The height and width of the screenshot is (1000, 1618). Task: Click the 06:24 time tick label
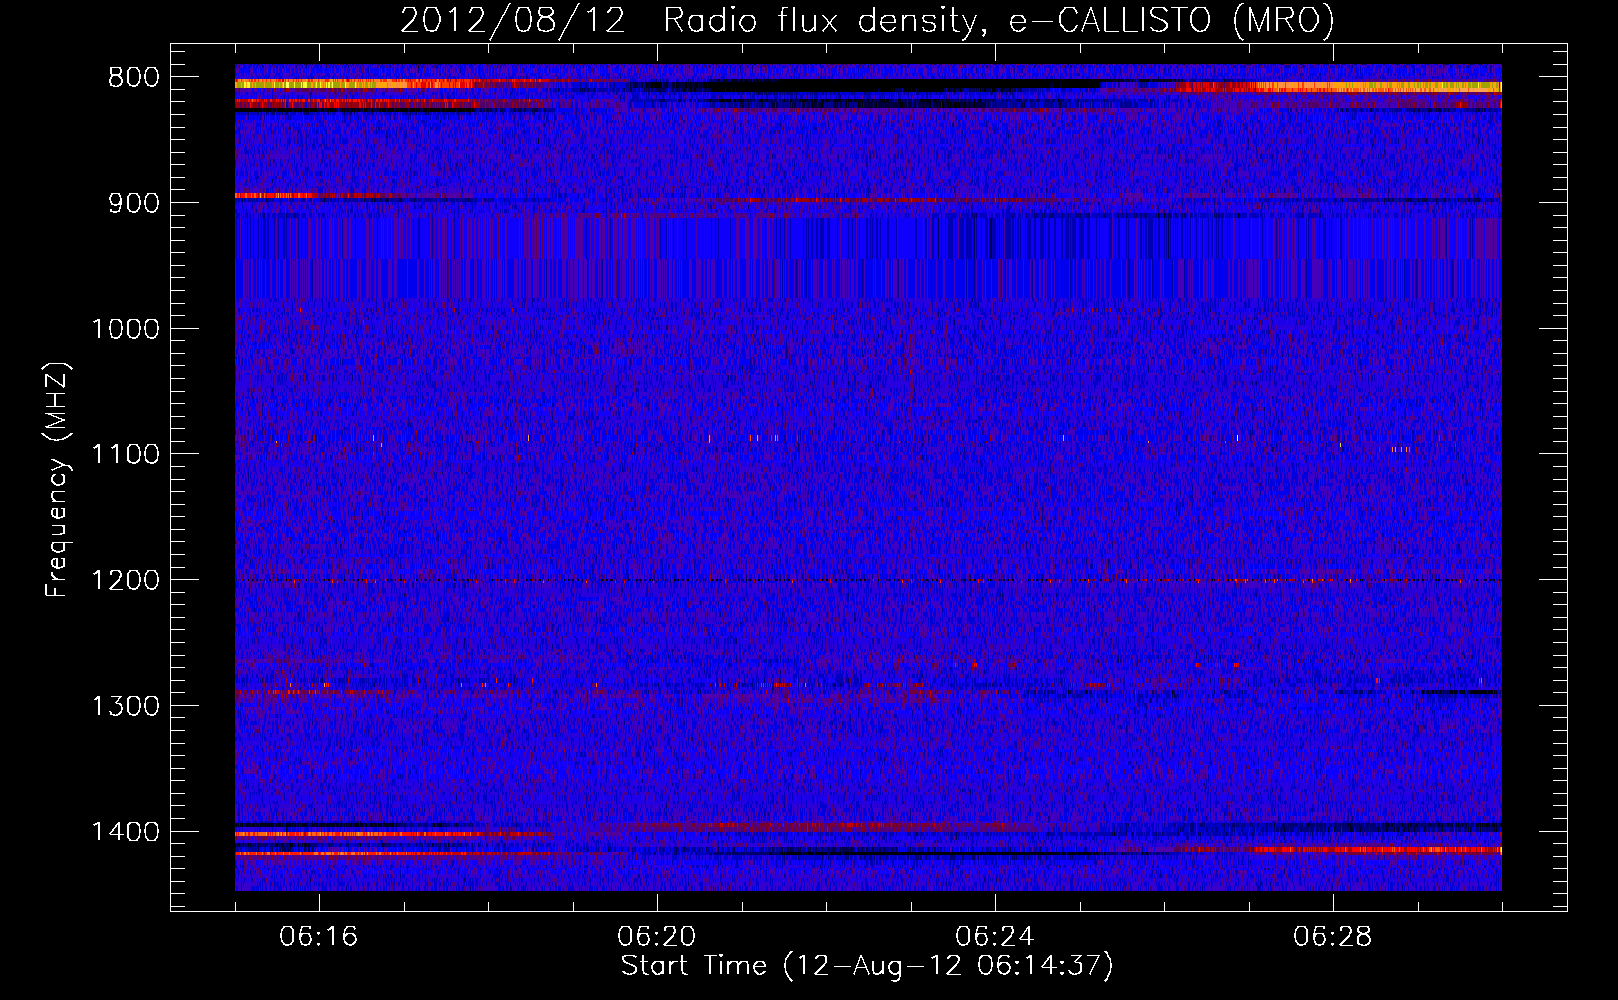(995, 937)
